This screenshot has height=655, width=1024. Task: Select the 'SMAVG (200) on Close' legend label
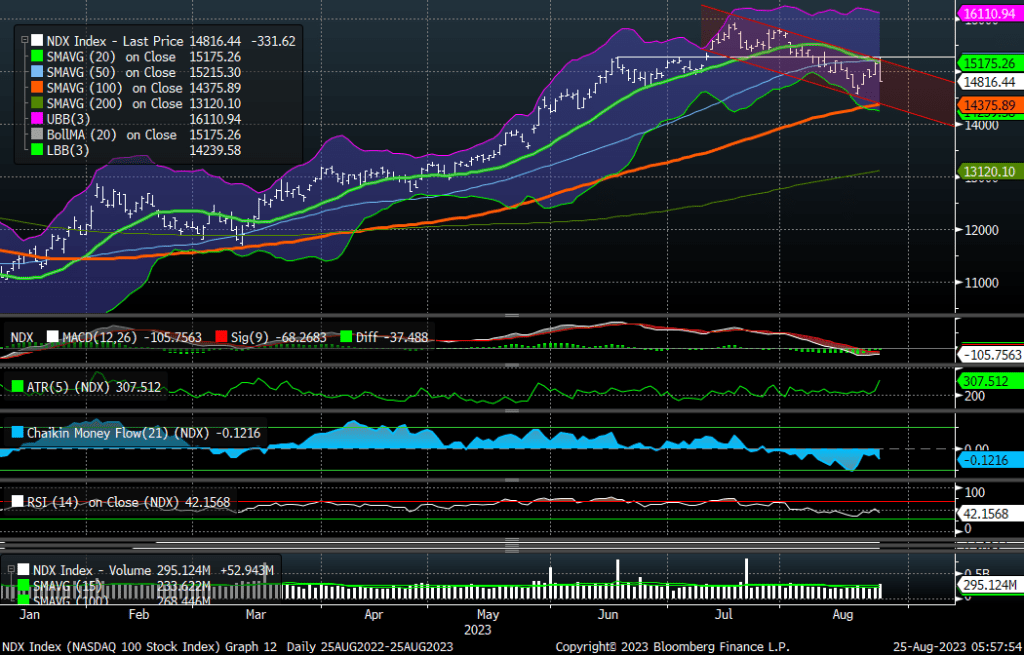pos(114,104)
